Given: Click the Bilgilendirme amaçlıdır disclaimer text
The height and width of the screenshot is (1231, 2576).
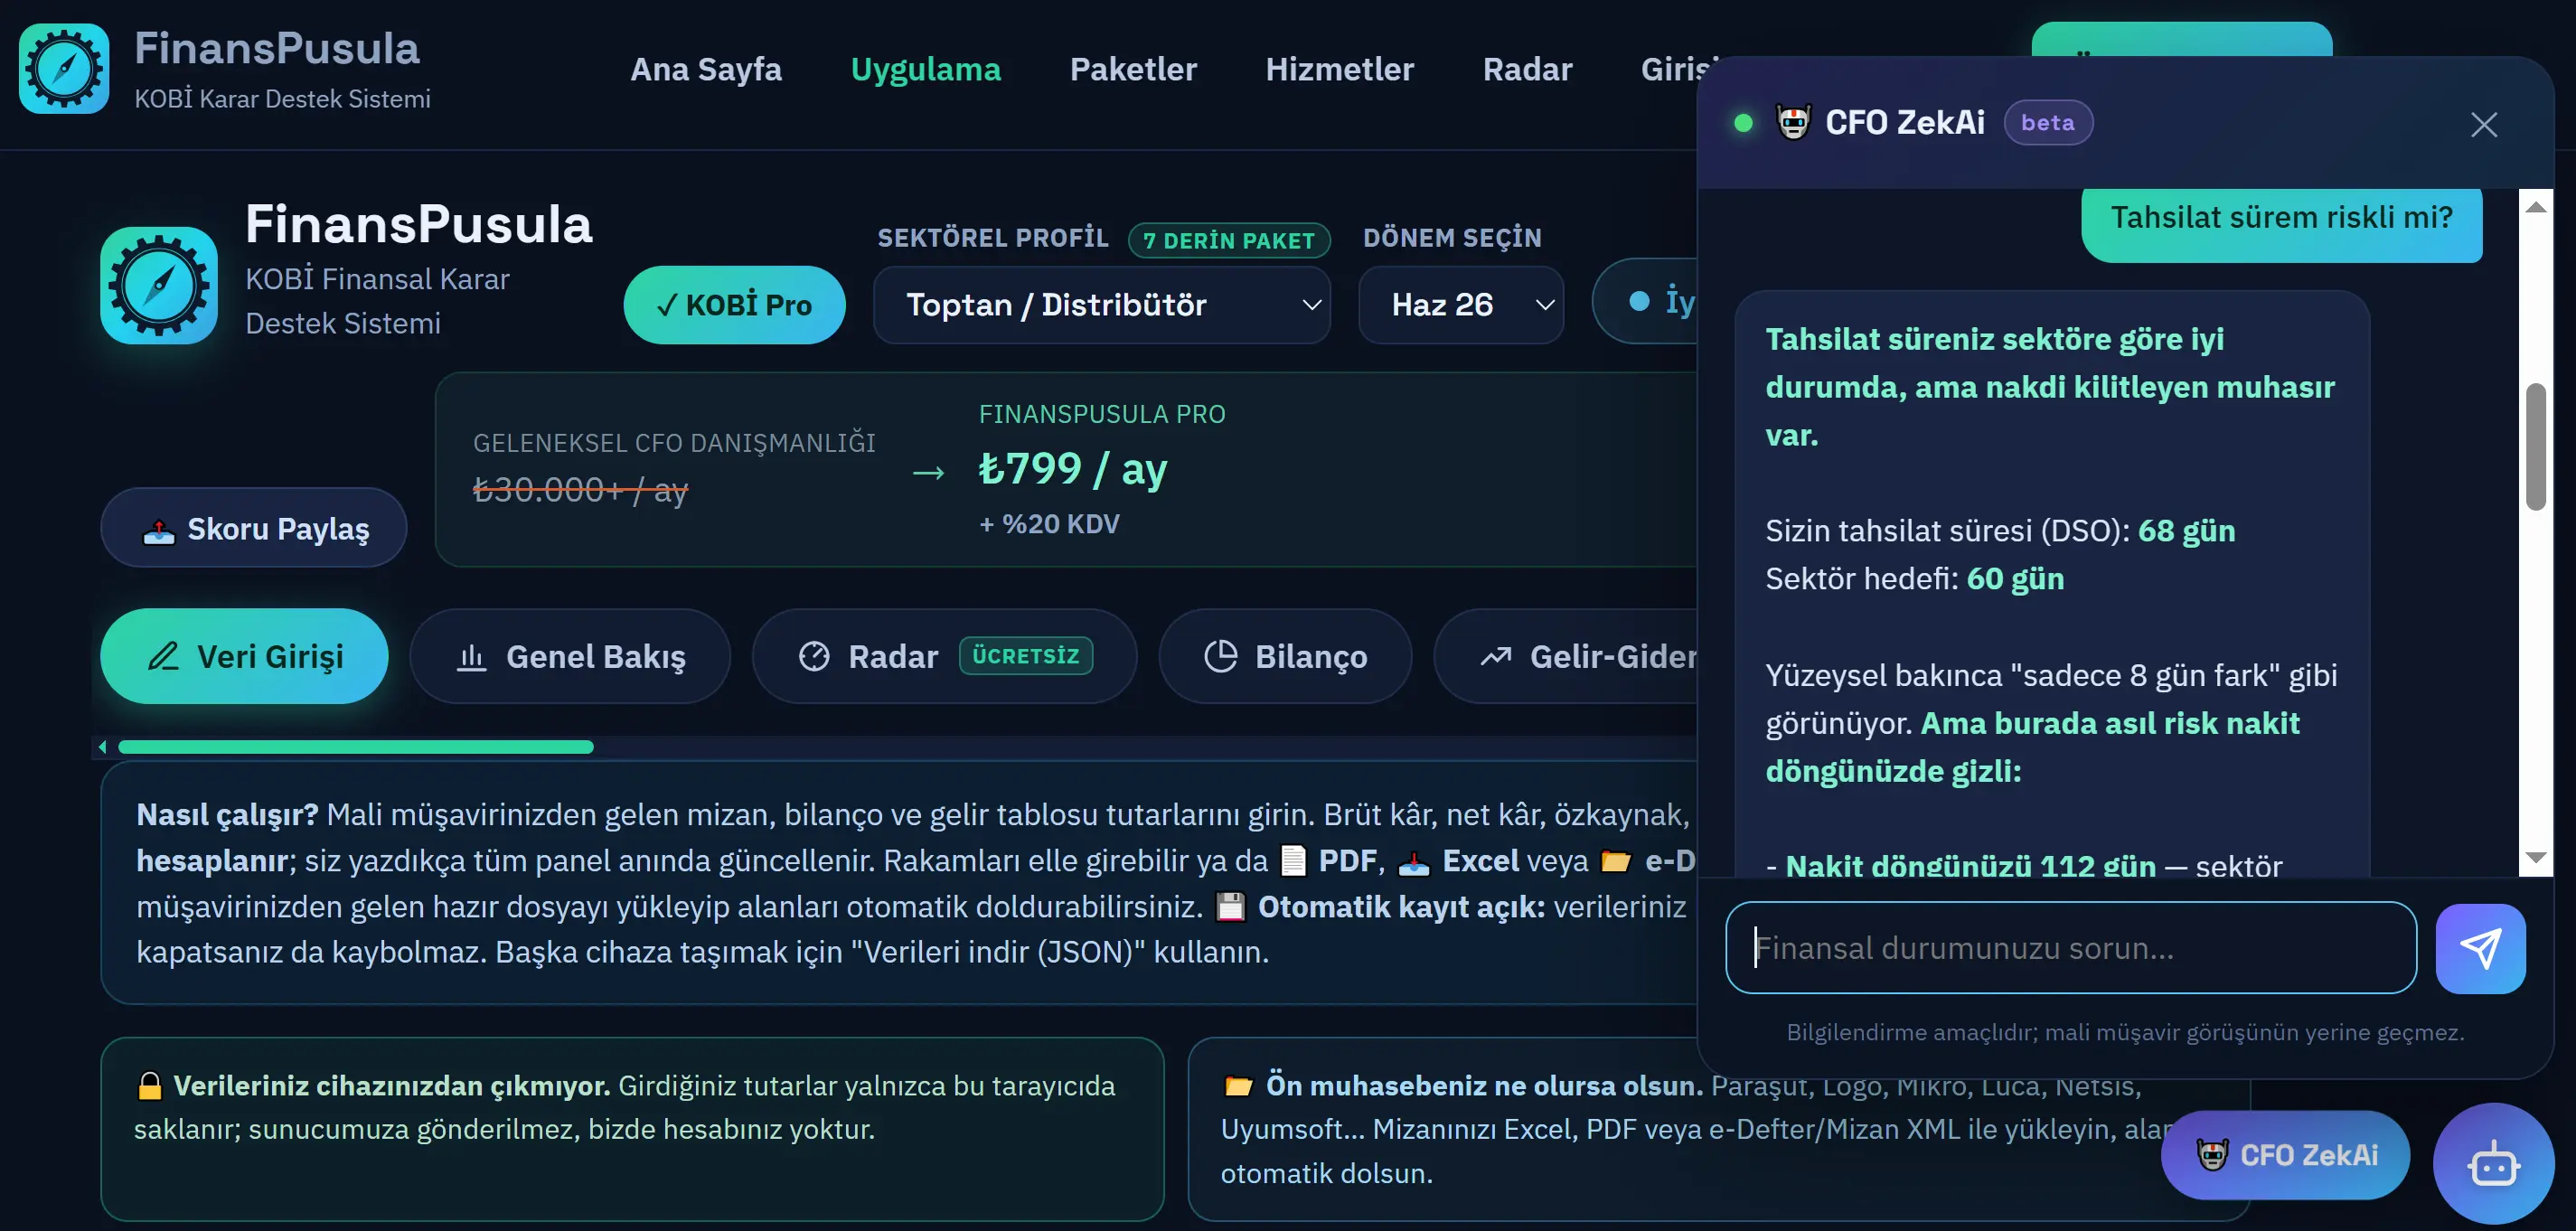Looking at the screenshot, I should click(2125, 1033).
